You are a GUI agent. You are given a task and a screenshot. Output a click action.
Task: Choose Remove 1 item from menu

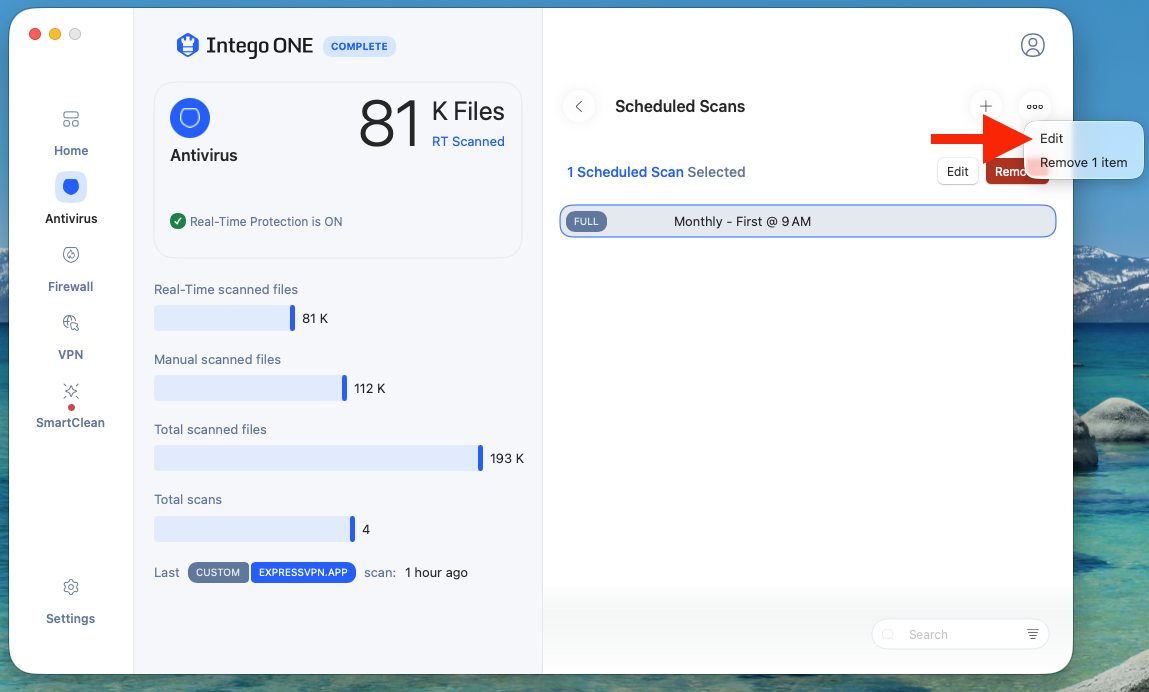(1084, 163)
